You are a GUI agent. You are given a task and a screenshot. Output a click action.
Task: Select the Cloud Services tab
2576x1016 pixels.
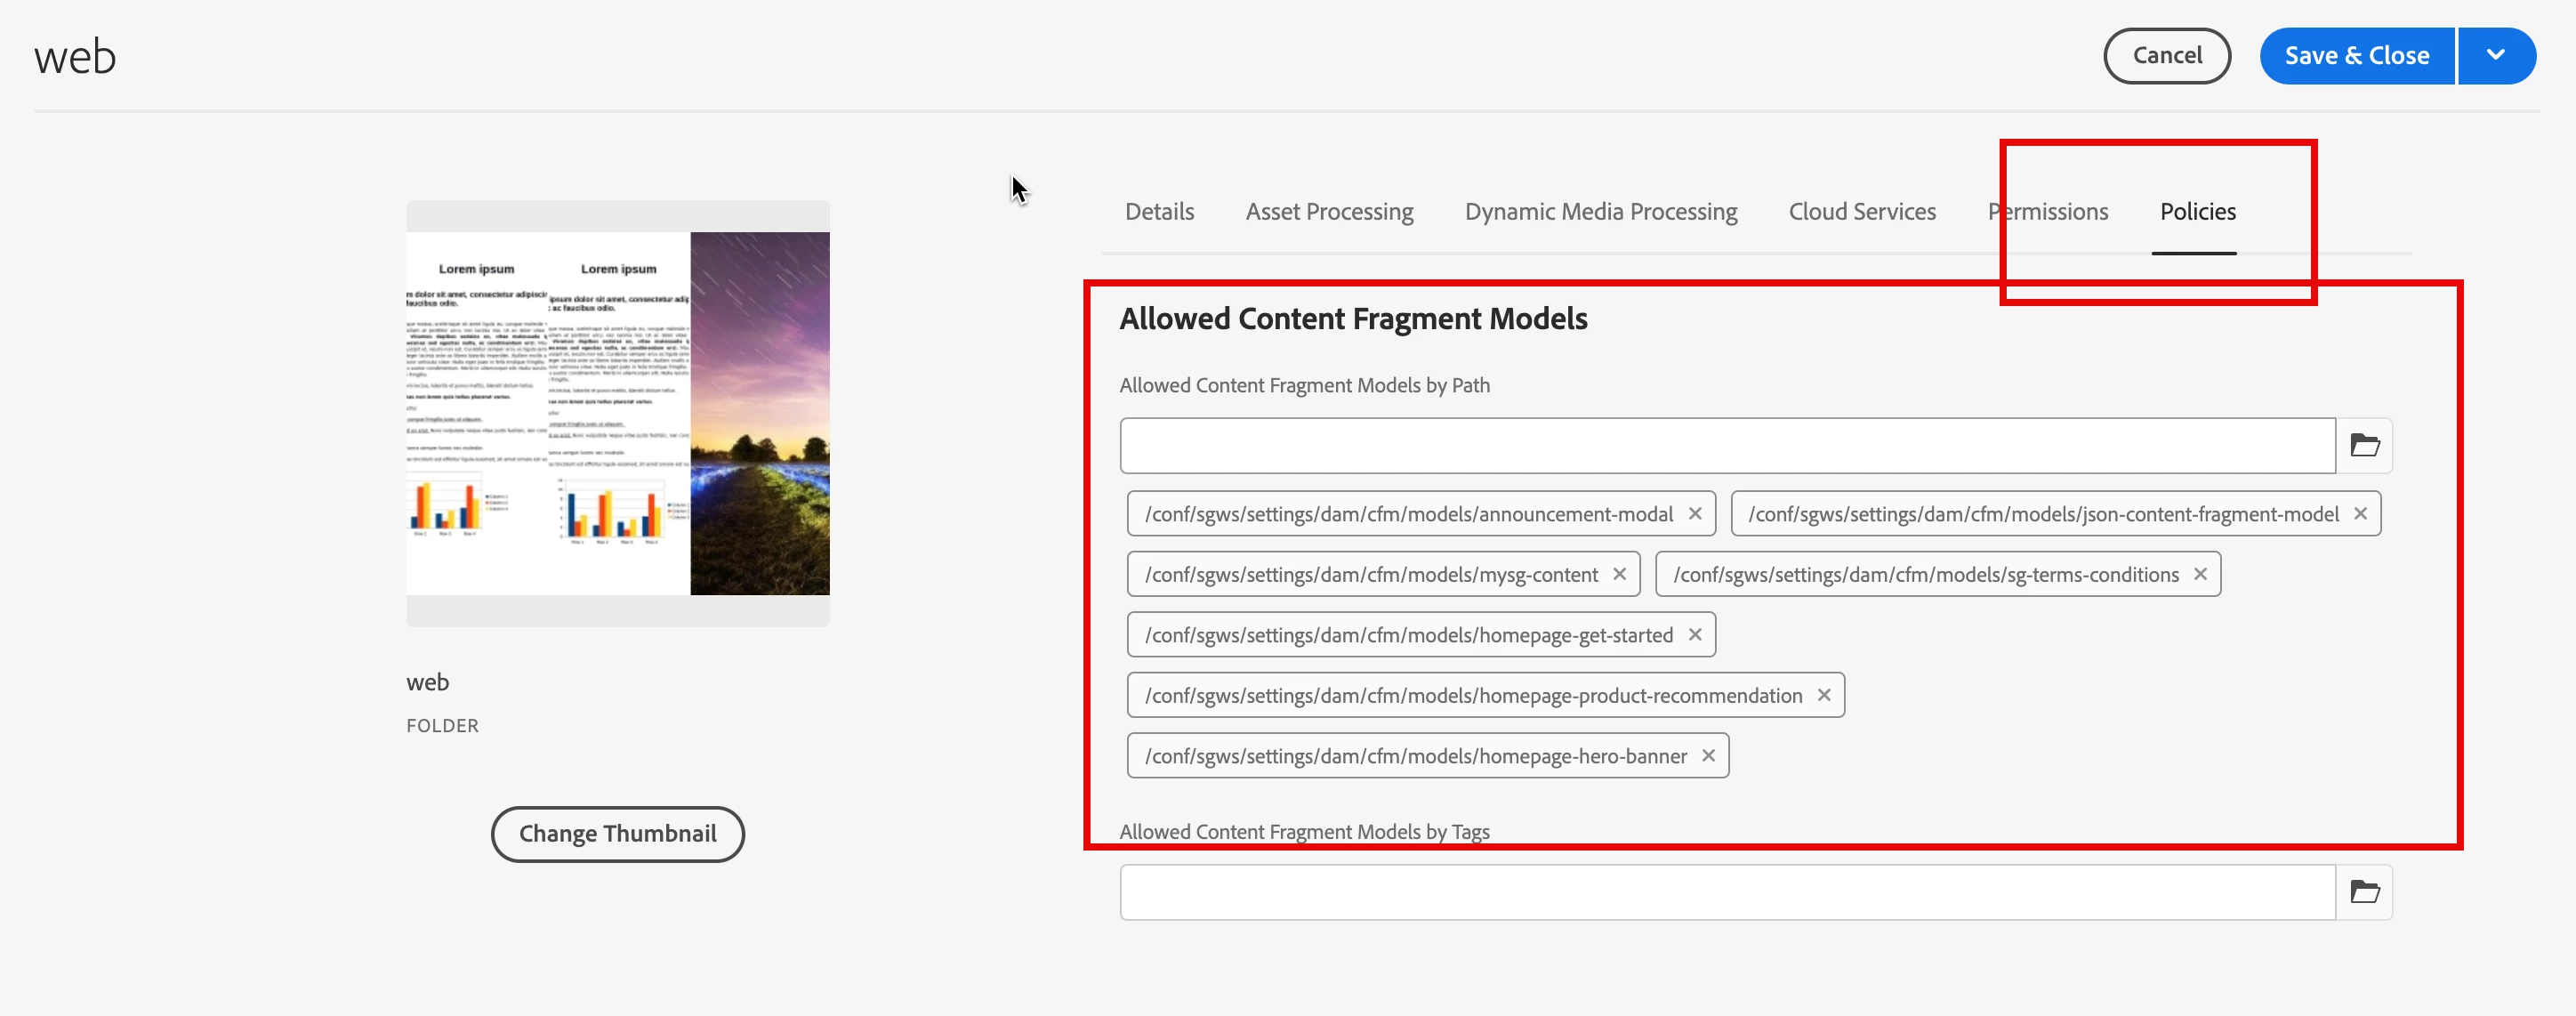[x=1862, y=212]
